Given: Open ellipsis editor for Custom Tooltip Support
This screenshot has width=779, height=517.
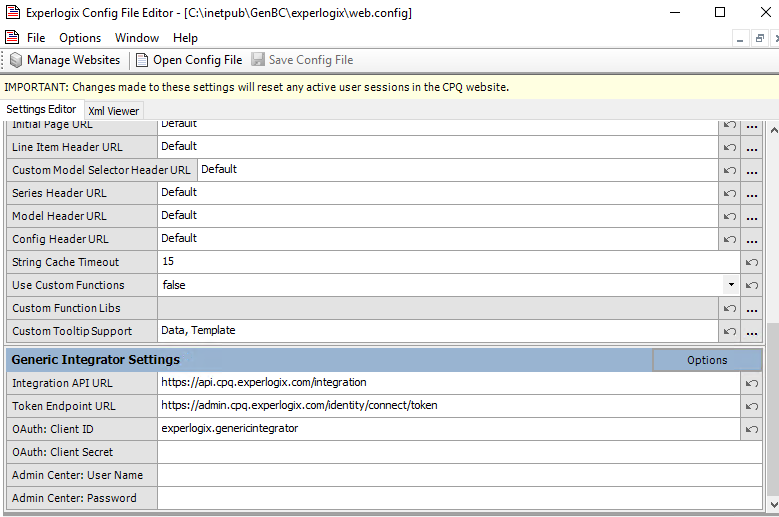Looking at the screenshot, I should pos(752,331).
